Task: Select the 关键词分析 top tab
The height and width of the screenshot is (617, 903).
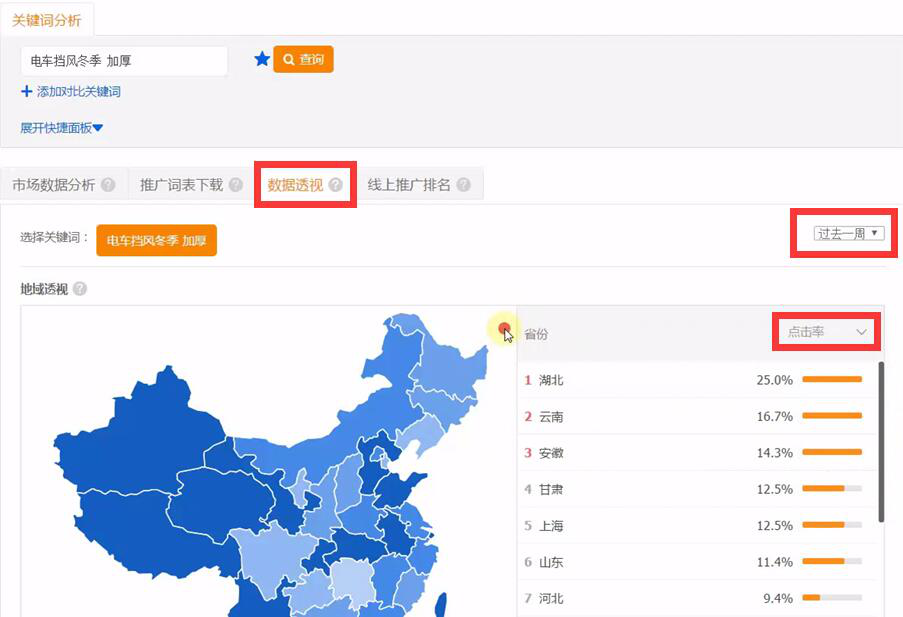Action: tap(47, 20)
